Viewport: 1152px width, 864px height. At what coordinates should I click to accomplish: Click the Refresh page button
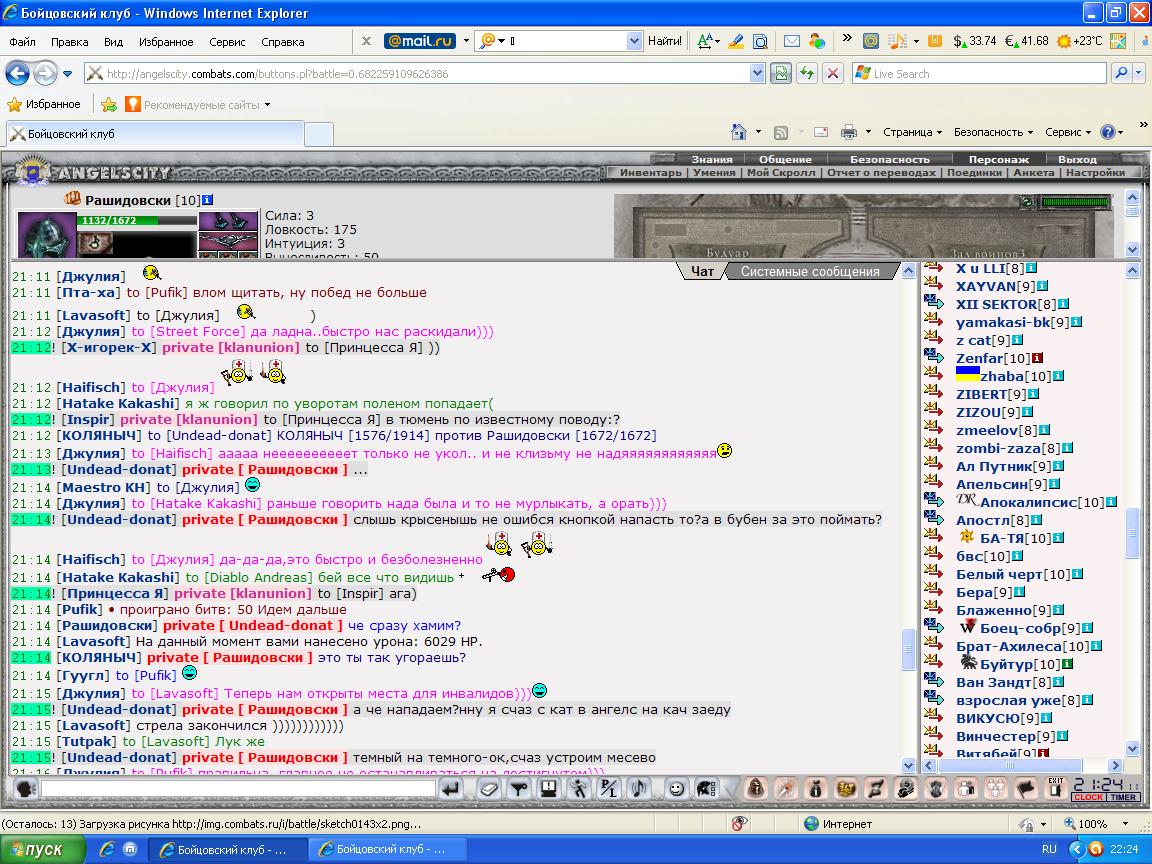(807, 73)
